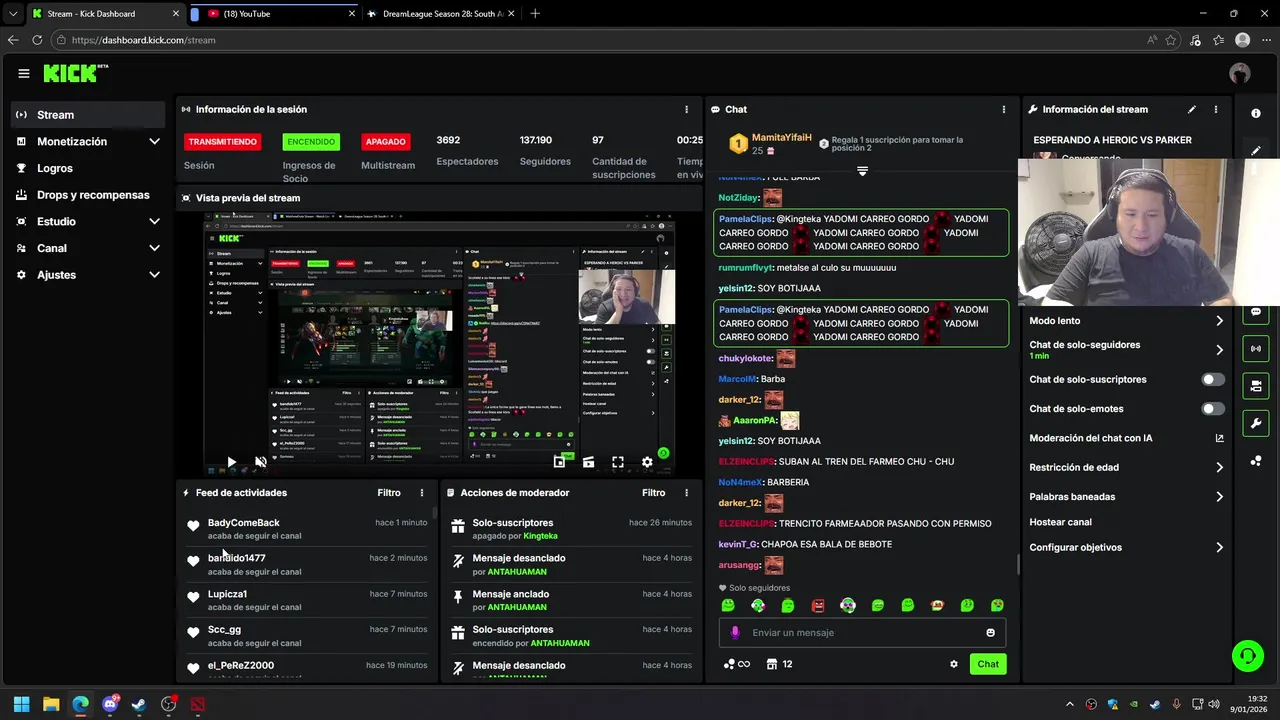This screenshot has height=720, width=1280.
Task: Open the shop icon showing 12
Action: click(x=780, y=664)
